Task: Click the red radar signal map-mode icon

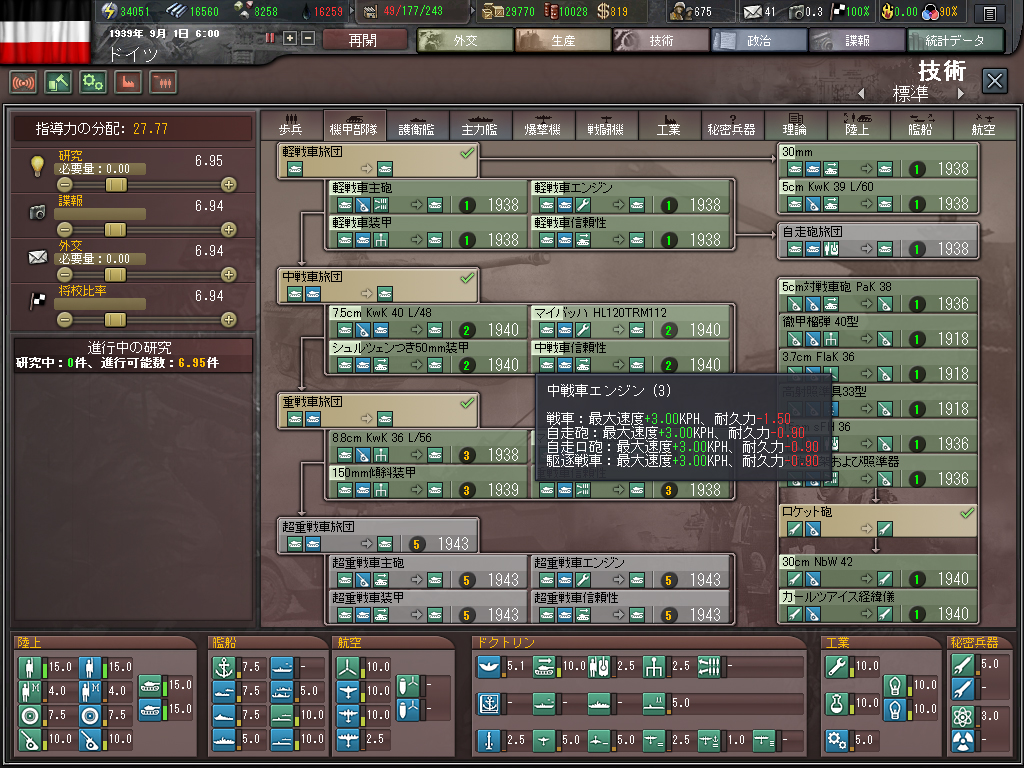Action: pos(24,82)
